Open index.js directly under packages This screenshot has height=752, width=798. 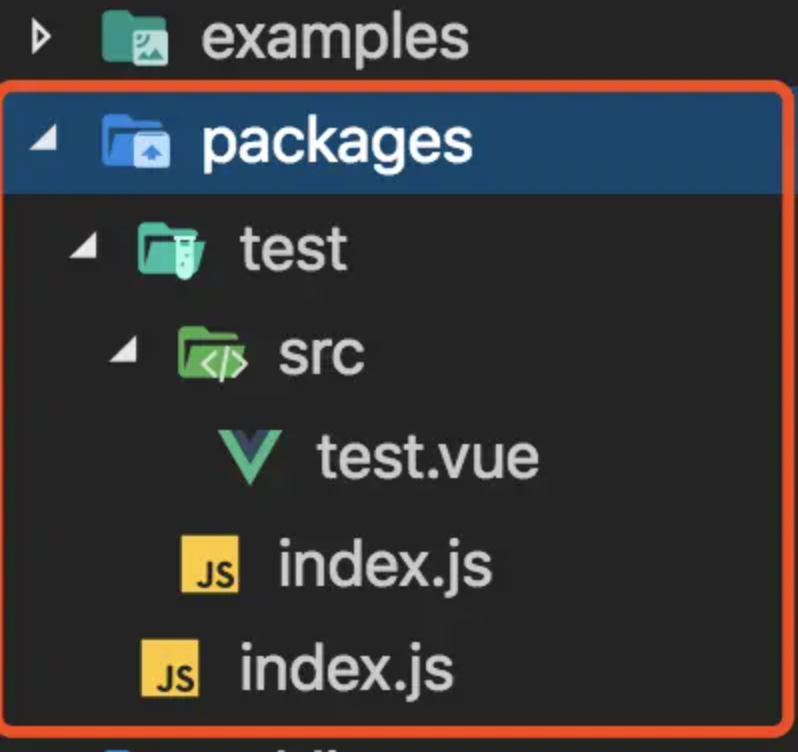(346, 669)
